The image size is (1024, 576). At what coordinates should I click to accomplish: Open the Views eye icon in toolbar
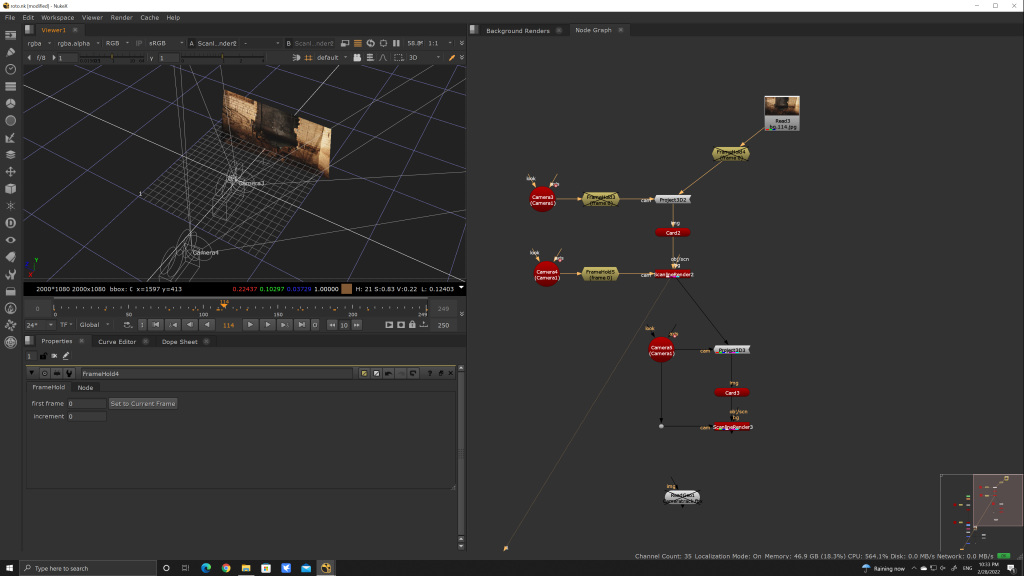click(10, 240)
